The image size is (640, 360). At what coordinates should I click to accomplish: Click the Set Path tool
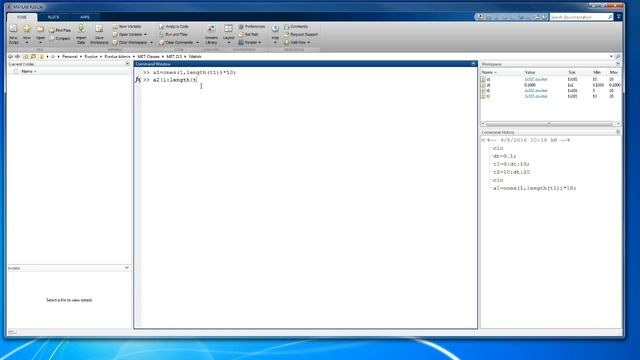coord(249,34)
